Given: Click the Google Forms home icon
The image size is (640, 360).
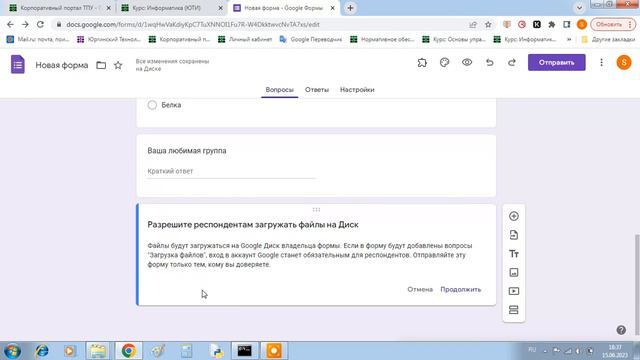Looking at the screenshot, I should click(x=18, y=64).
